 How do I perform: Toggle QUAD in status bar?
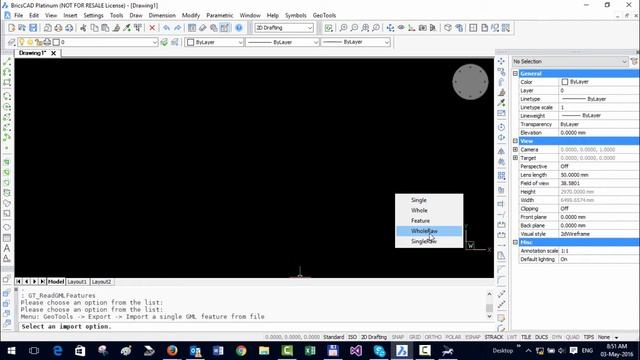pyautogui.click(x=573, y=337)
